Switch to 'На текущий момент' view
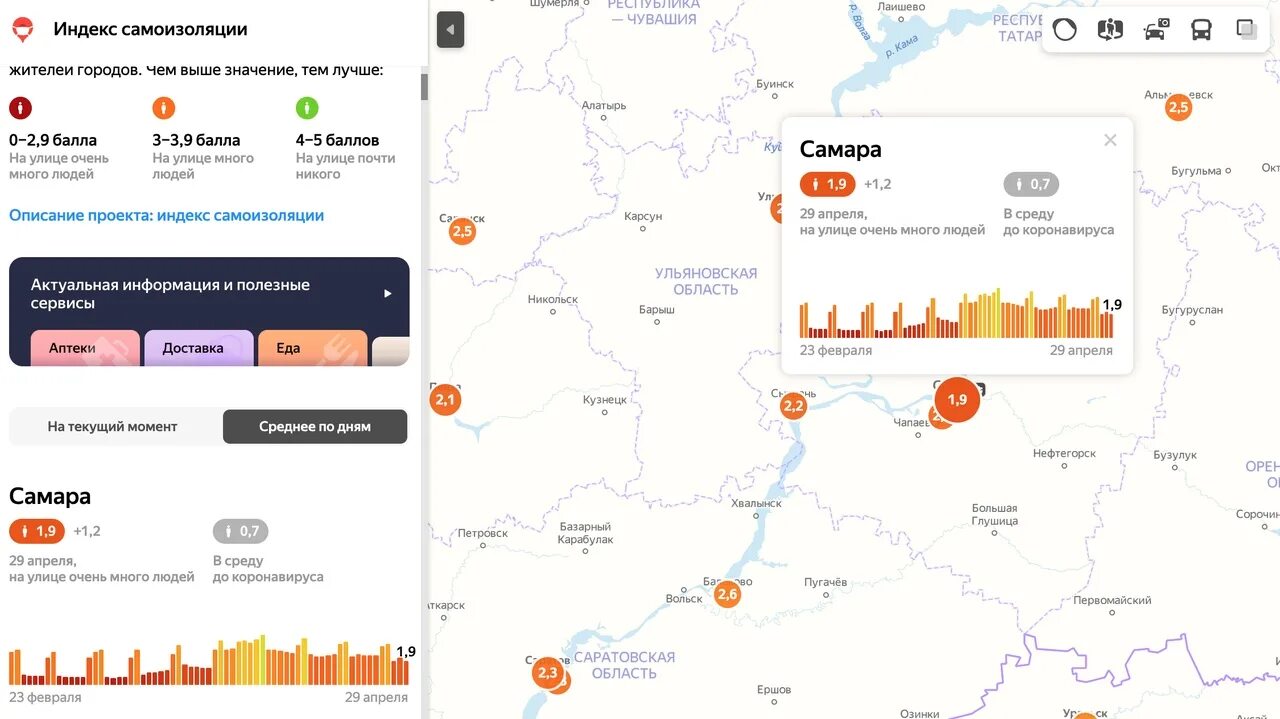1280x719 pixels. (113, 426)
